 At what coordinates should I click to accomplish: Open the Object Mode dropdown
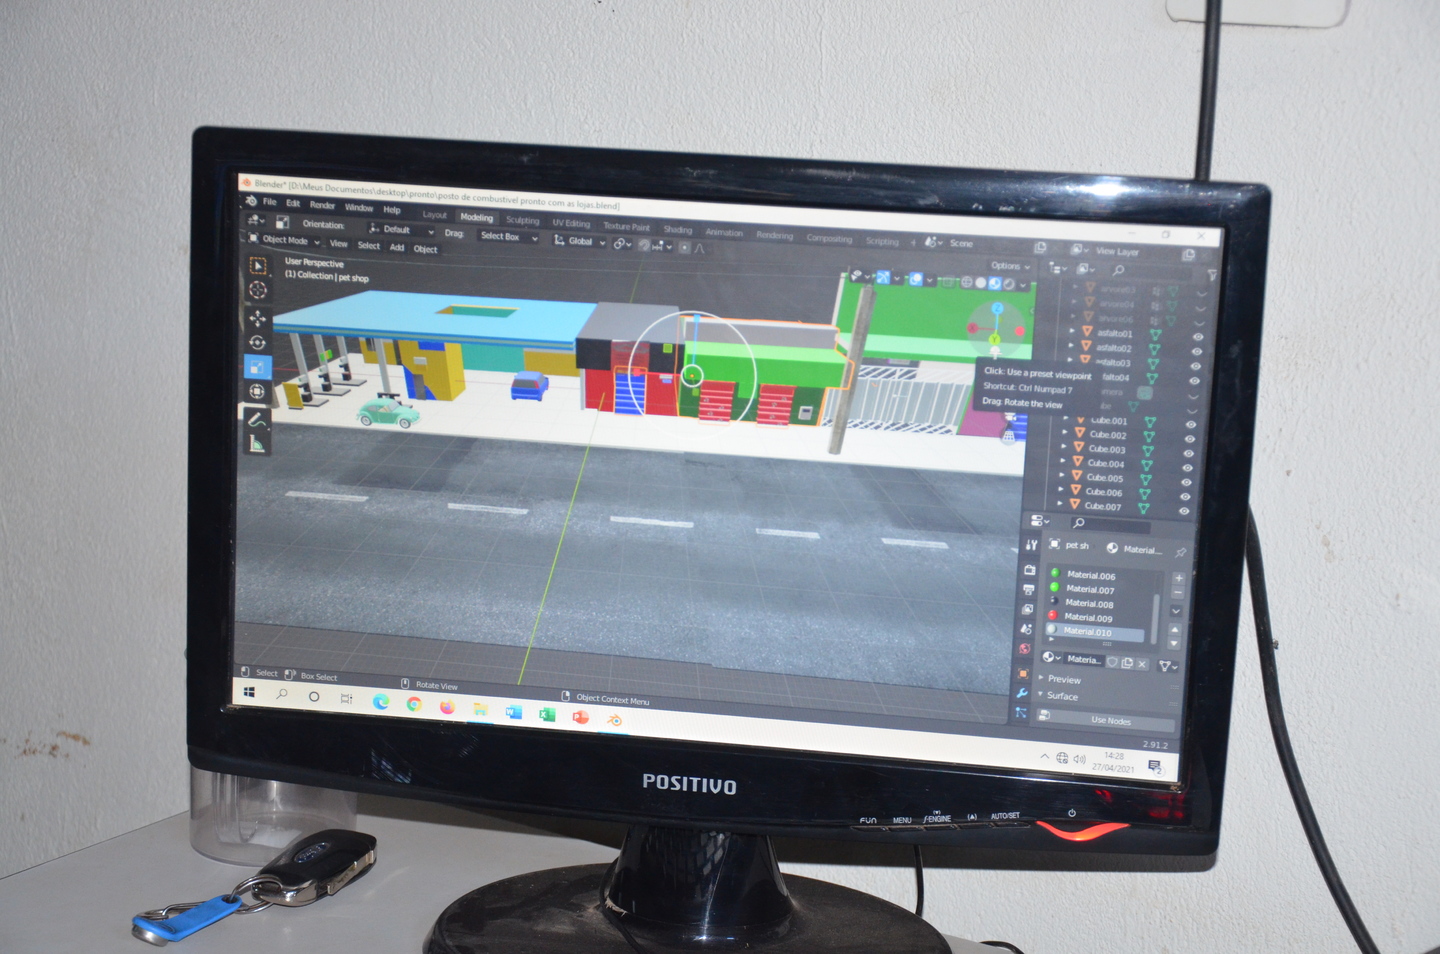tap(285, 240)
